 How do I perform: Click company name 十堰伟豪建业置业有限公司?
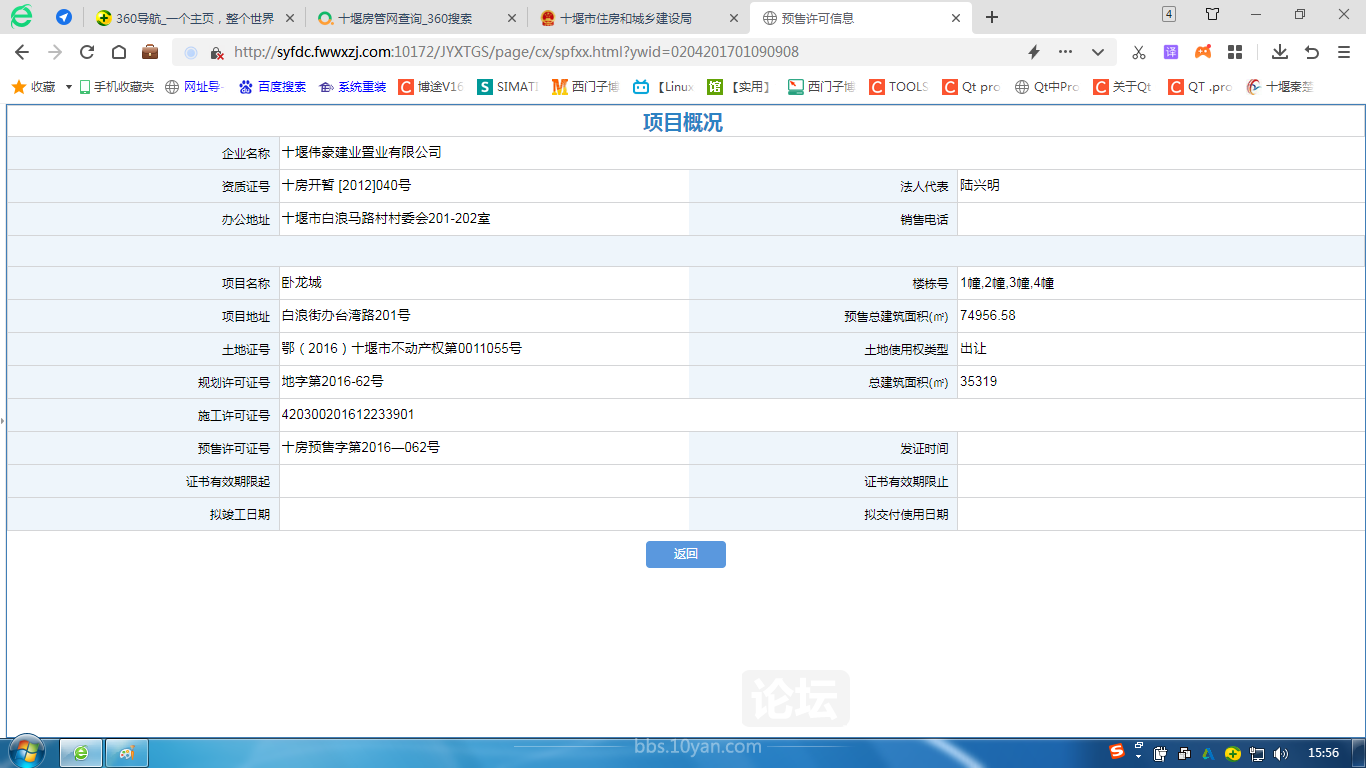(361, 152)
